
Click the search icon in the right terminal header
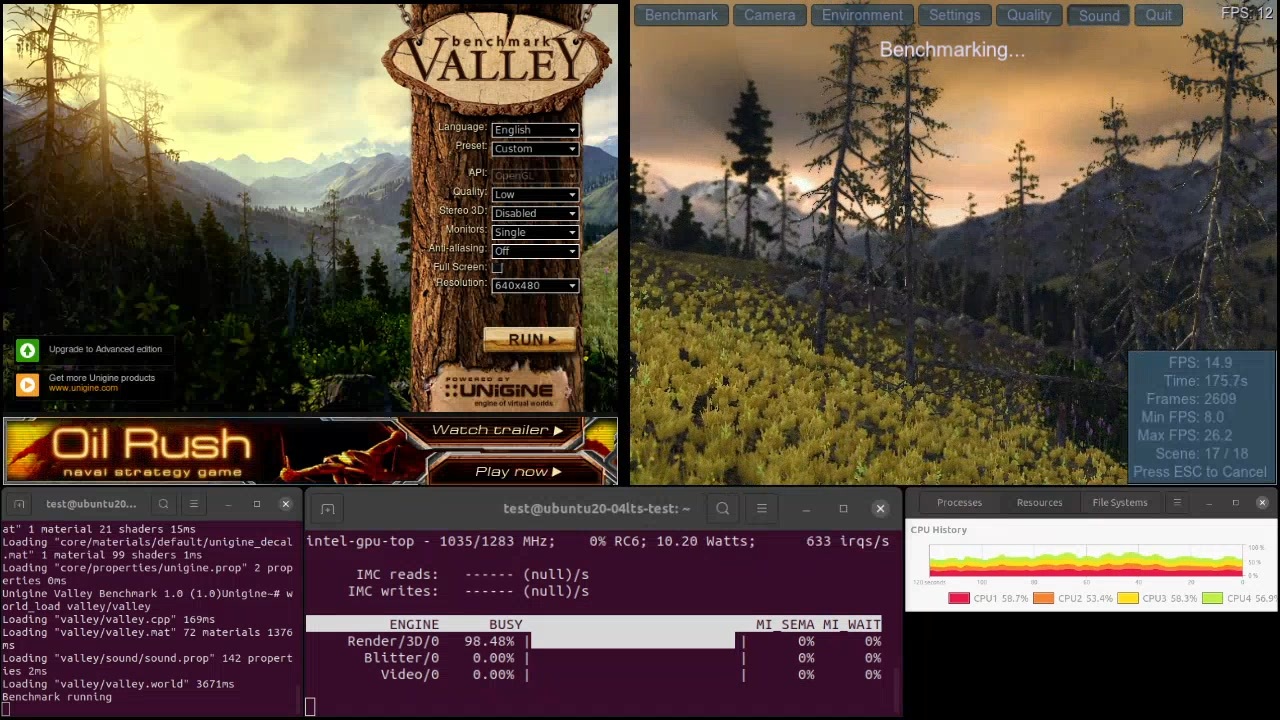click(722, 508)
